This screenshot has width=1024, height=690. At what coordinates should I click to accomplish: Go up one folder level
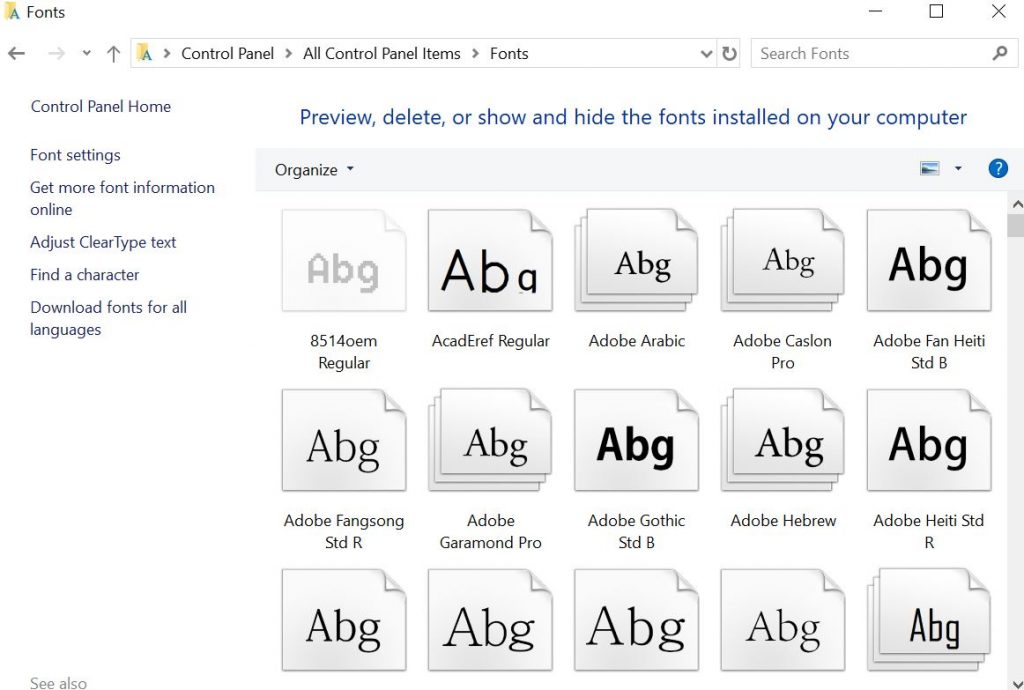[x=113, y=52]
